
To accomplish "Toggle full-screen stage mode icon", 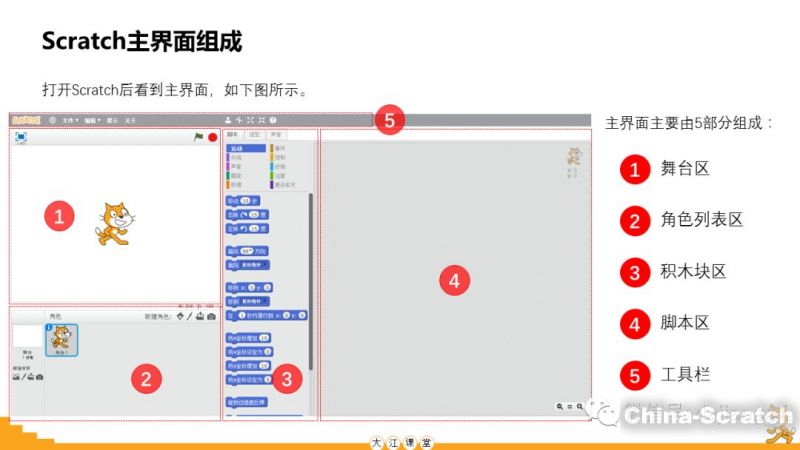I will click(x=20, y=137).
